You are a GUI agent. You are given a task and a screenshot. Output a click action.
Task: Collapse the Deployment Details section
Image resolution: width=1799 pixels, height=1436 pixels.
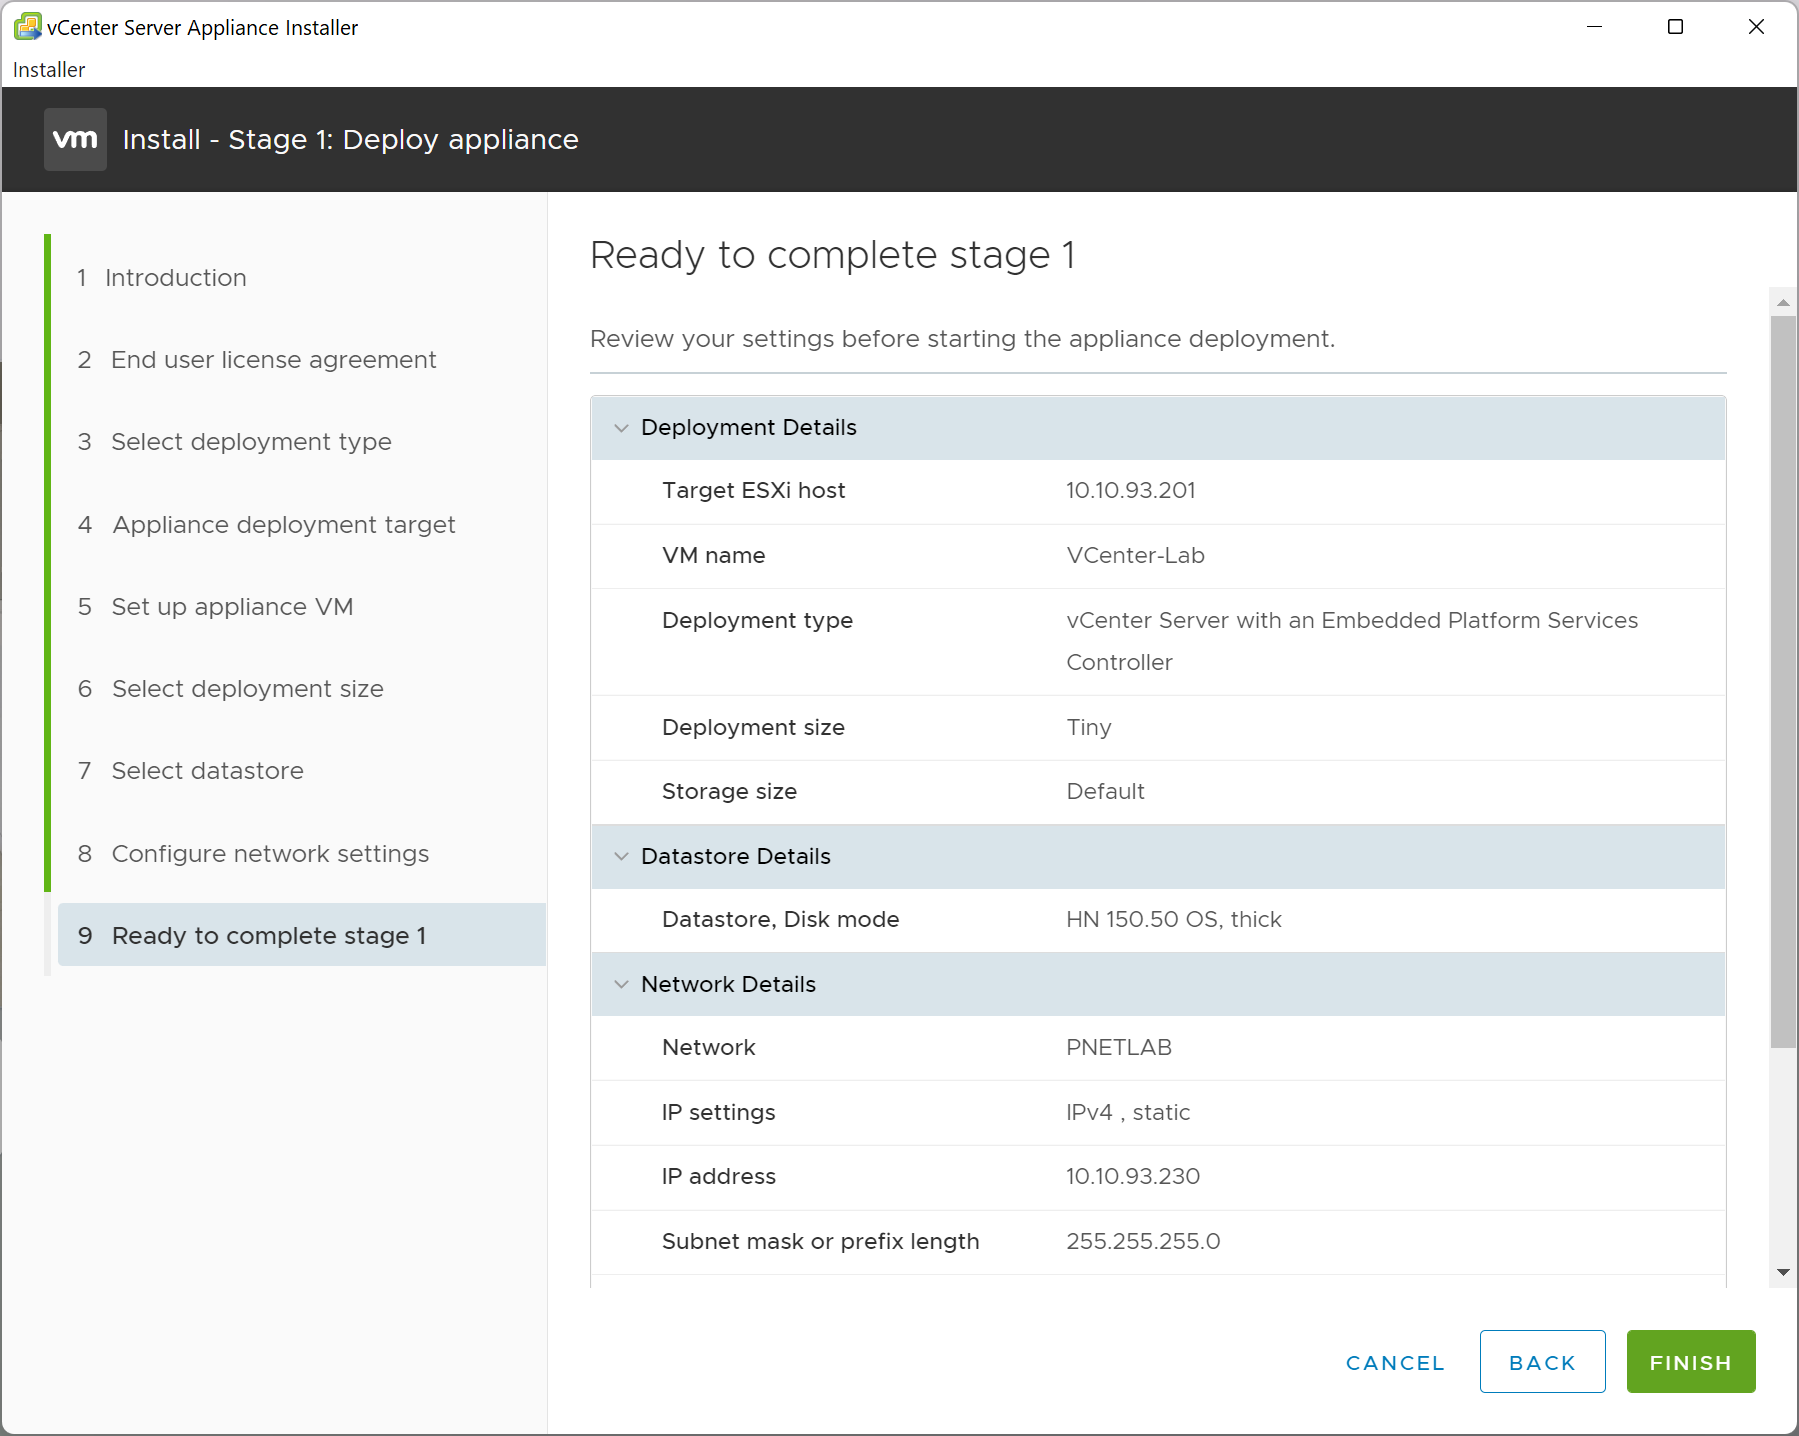point(621,428)
